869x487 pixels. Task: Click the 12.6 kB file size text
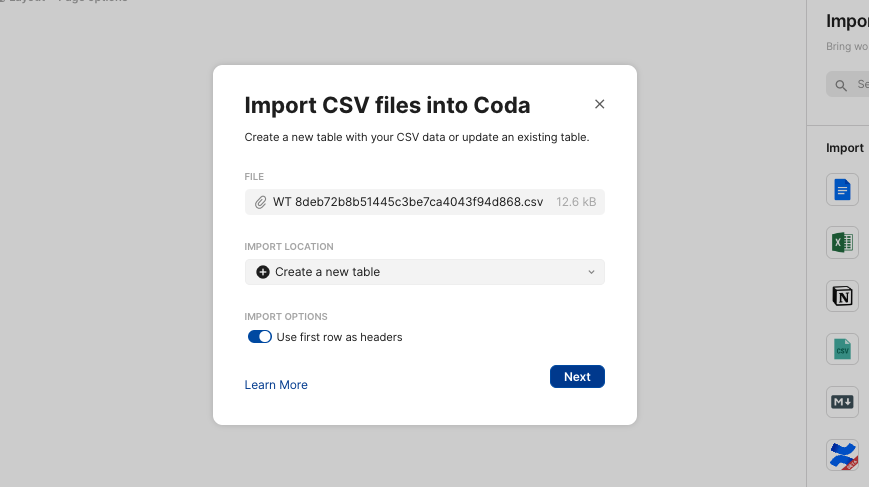[x=576, y=202]
